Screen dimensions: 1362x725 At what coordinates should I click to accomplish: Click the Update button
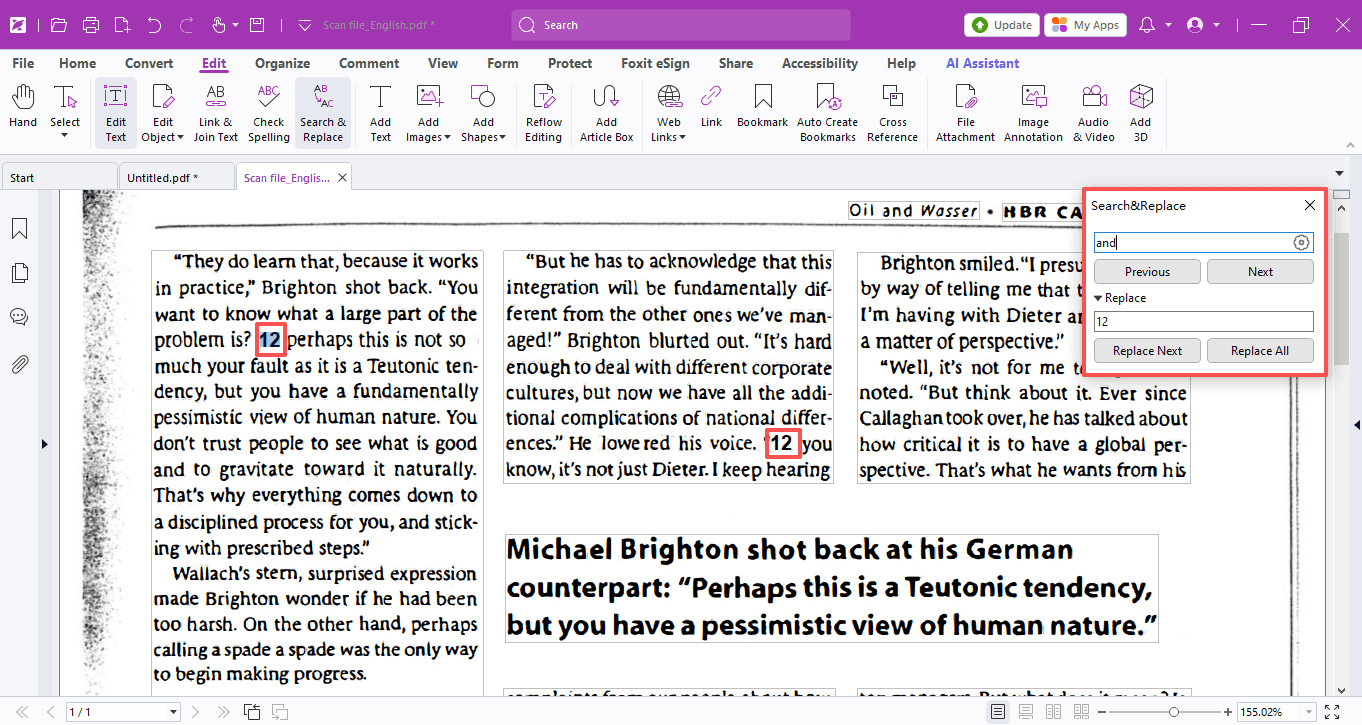[1000, 25]
